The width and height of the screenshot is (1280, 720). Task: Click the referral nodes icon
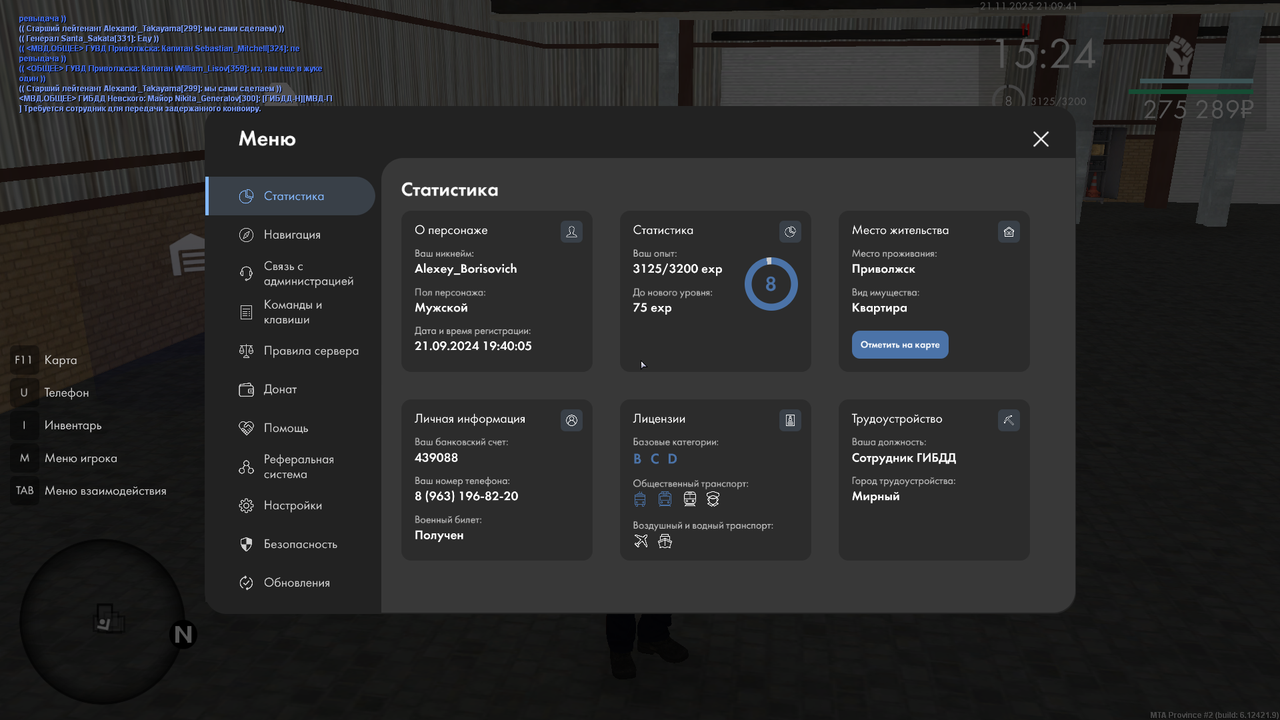click(x=246, y=467)
